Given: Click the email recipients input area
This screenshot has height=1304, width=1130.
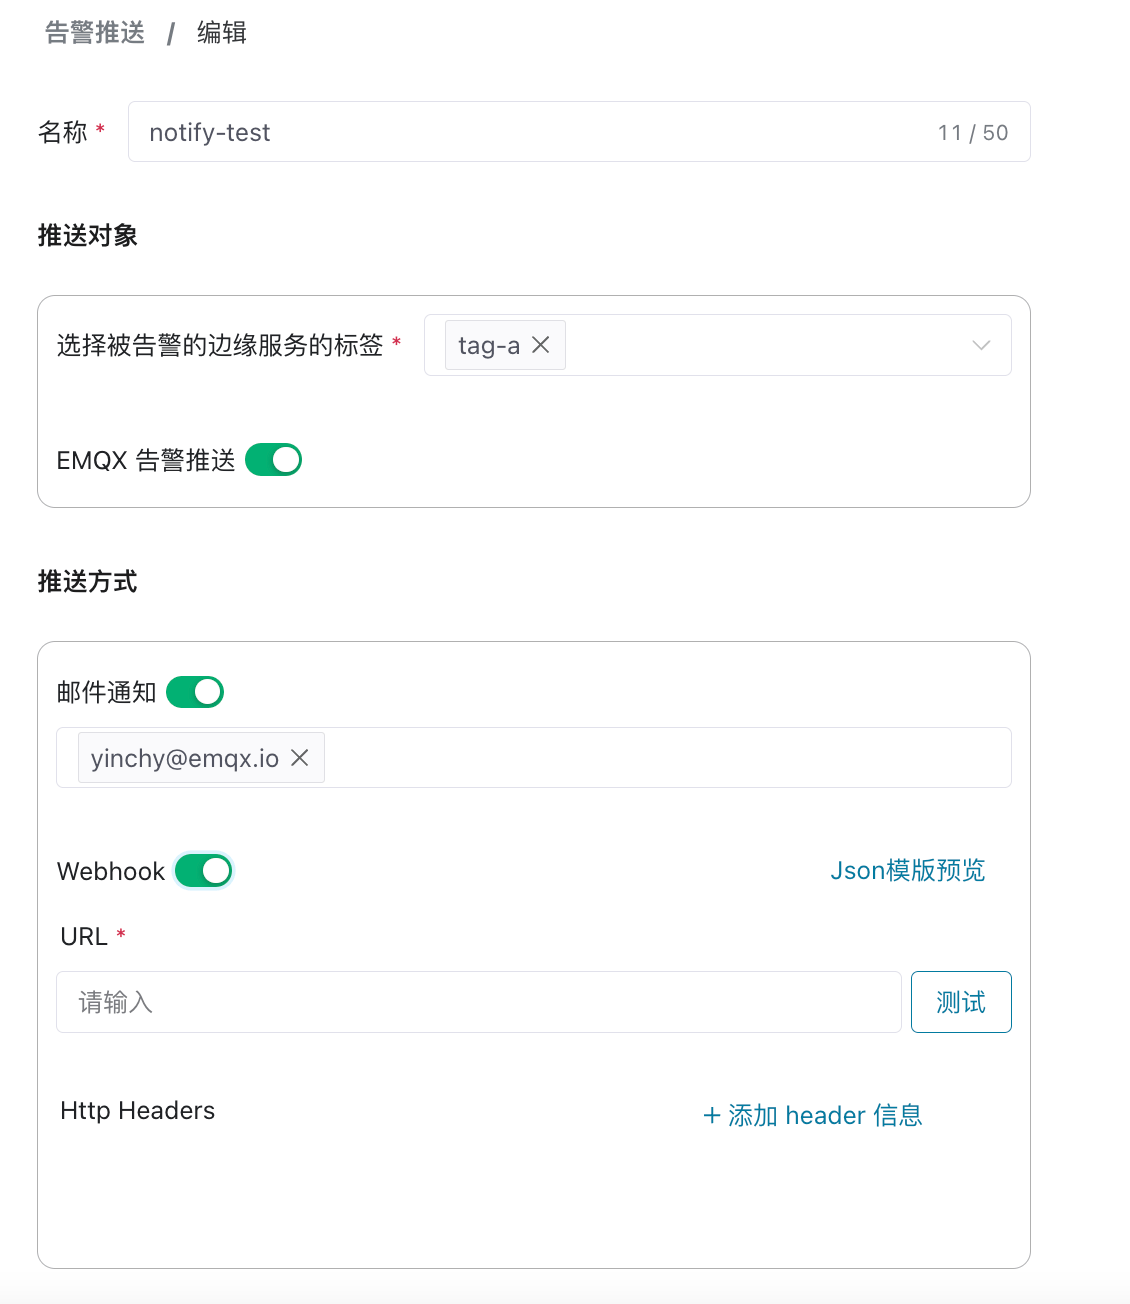Looking at the screenshot, I should (660, 758).
